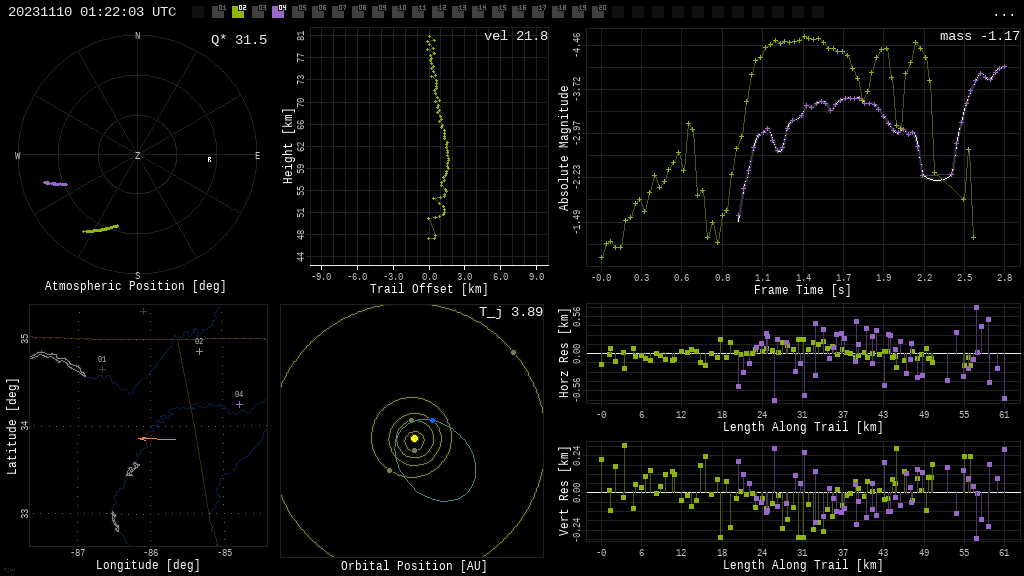The image size is (1024, 576).
Task: Select station square 13
Action: point(457,12)
